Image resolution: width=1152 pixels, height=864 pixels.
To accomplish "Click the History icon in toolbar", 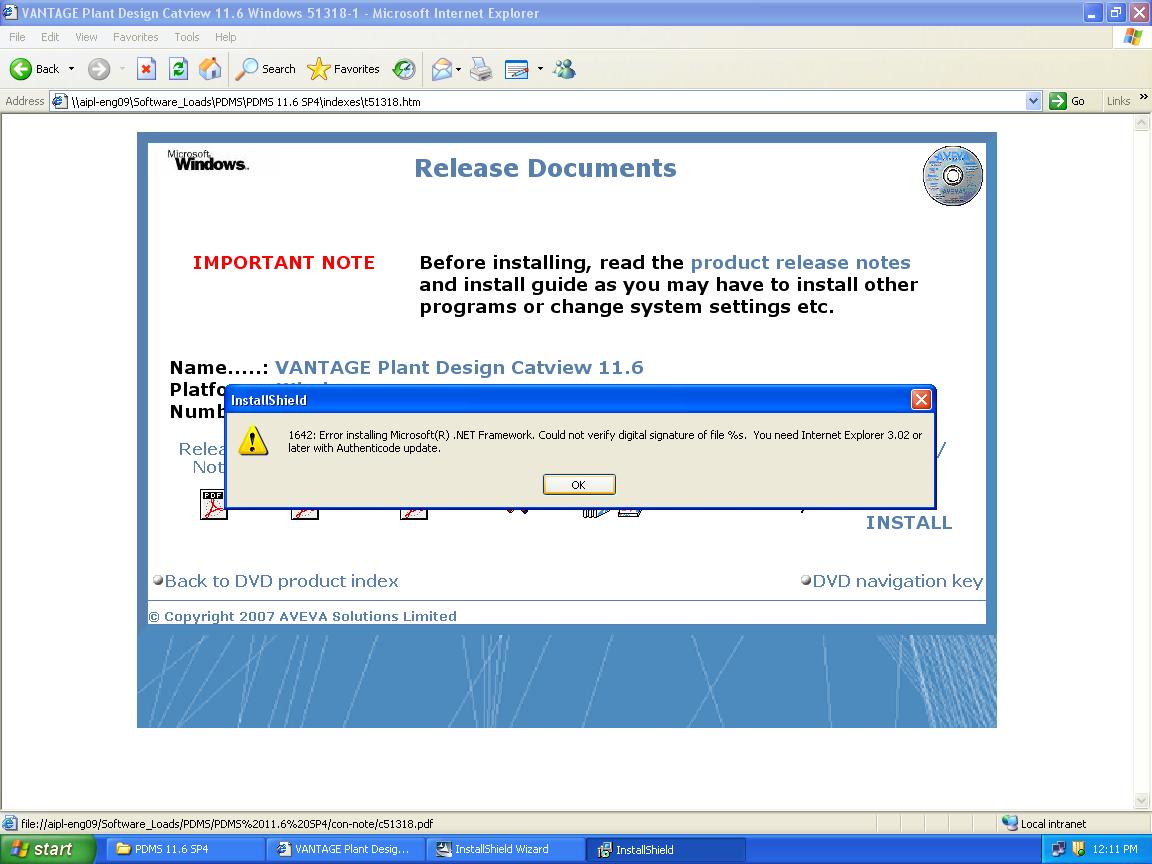I will point(403,69).
